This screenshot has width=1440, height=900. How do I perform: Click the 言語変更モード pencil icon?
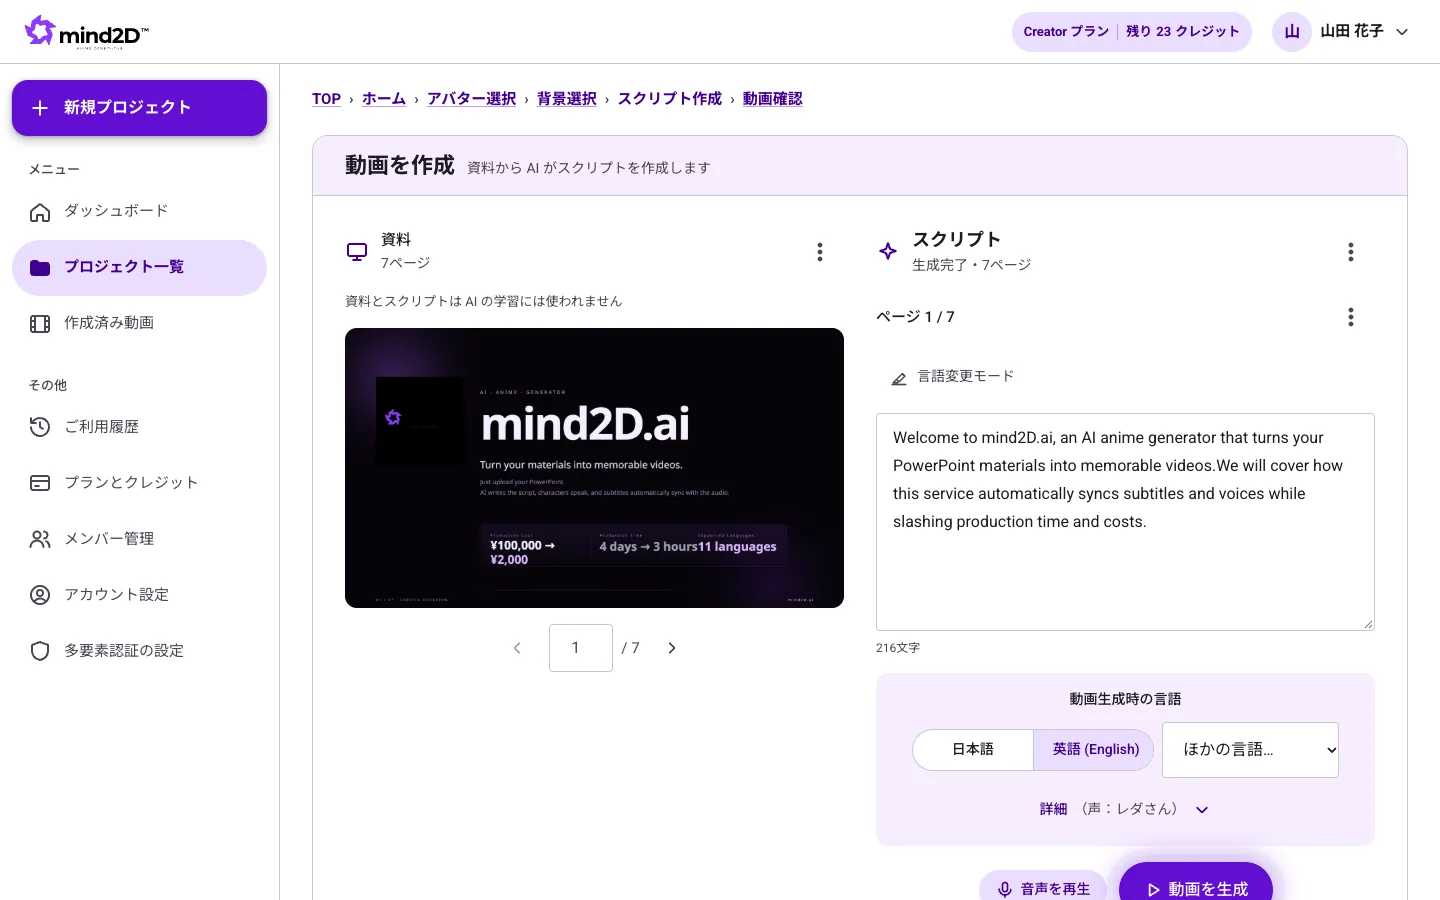point(899,378)
